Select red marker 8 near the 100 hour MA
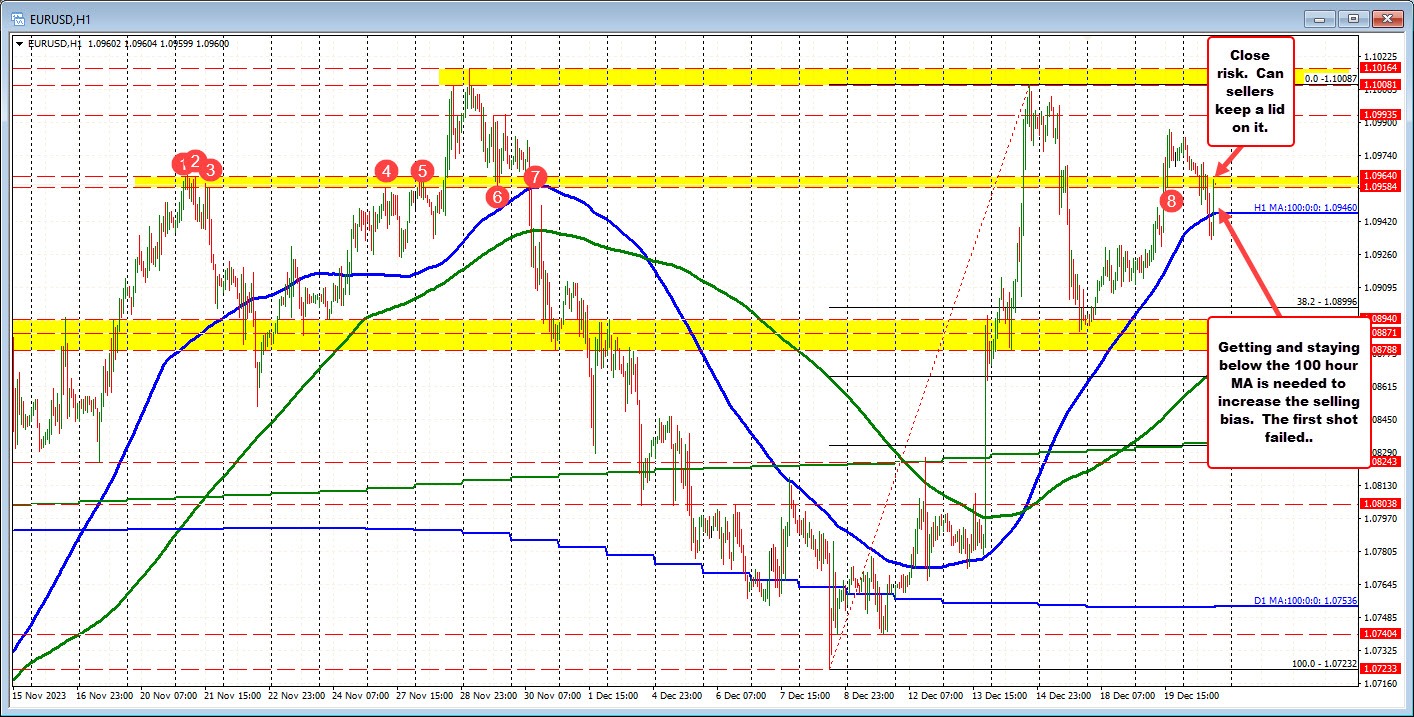Viewport: 1414px width, 717px height. [1172, 201]
